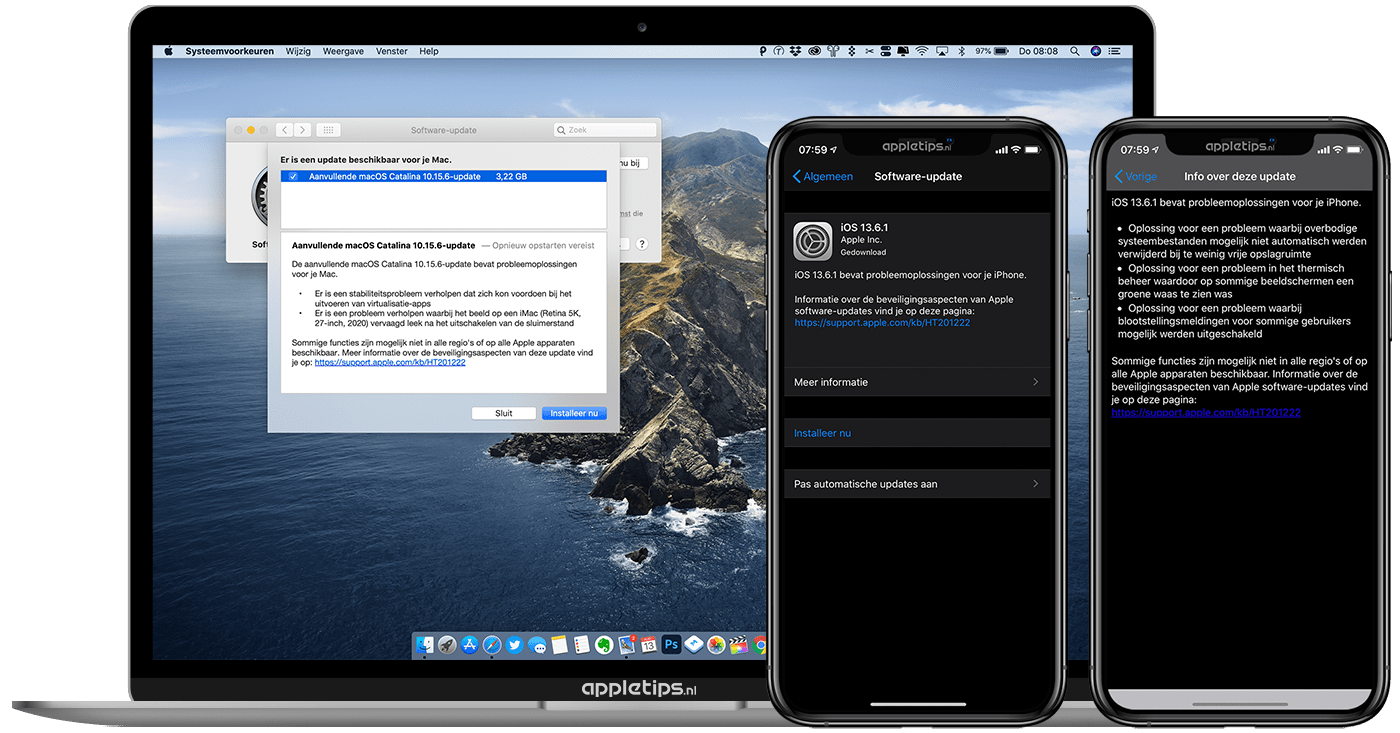The image size is (1400, 733).
Task: Launch Photoshop from the dock
Action: (671, 644)
